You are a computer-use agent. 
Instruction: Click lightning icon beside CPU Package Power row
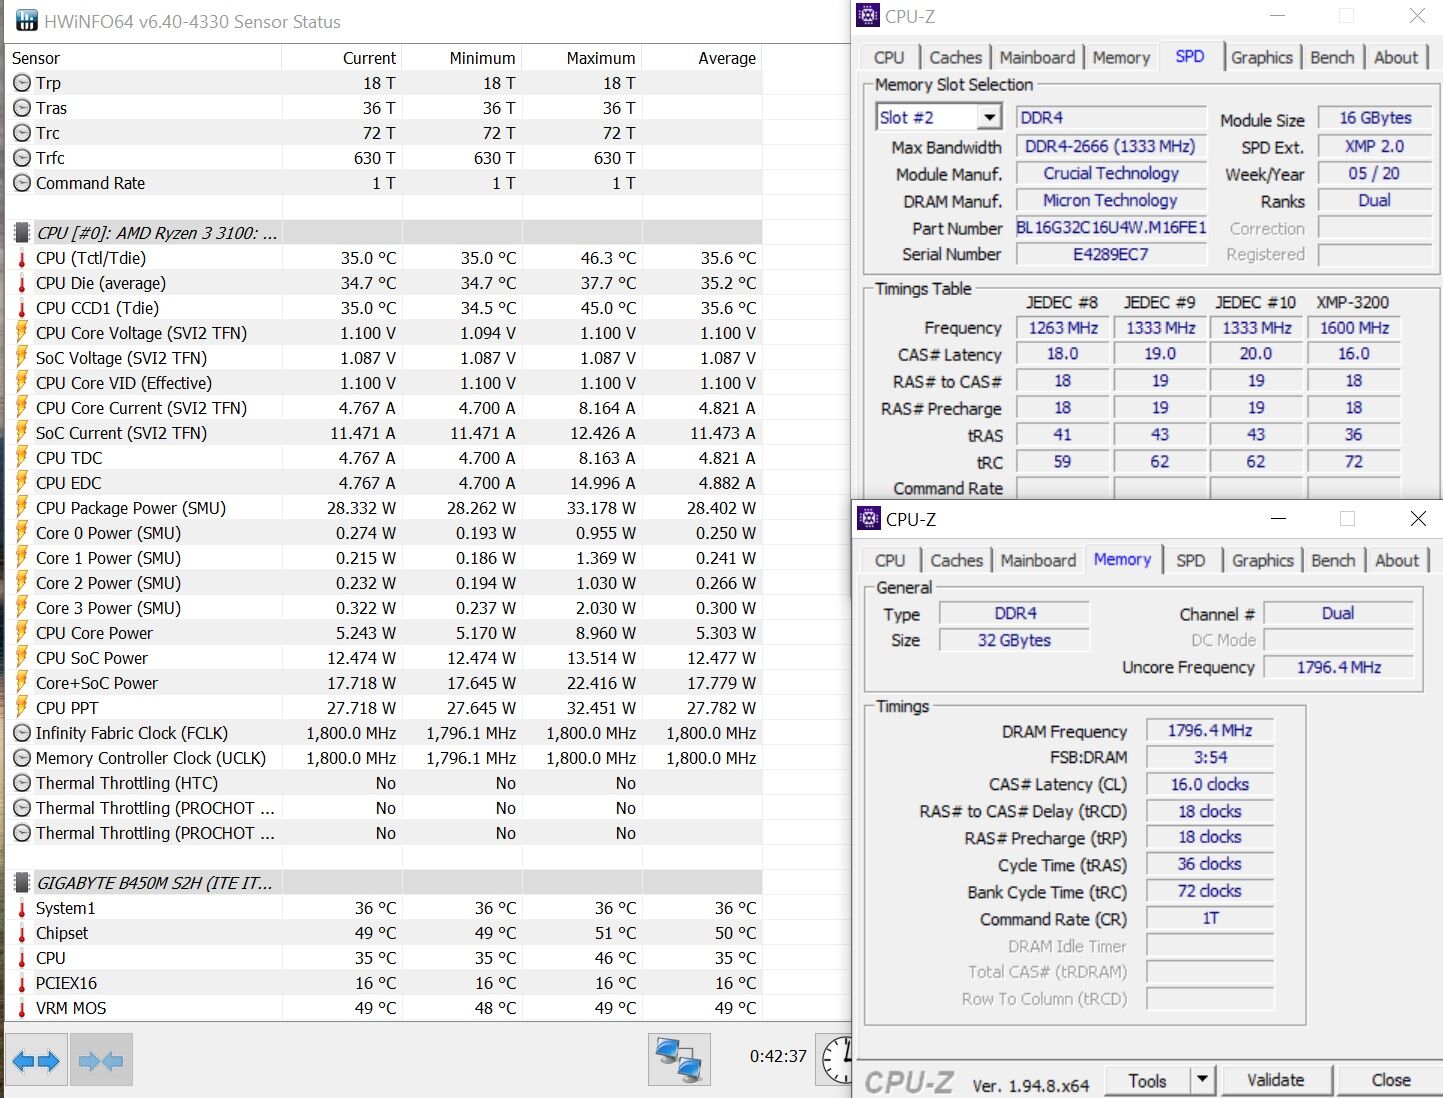[22, 508]
